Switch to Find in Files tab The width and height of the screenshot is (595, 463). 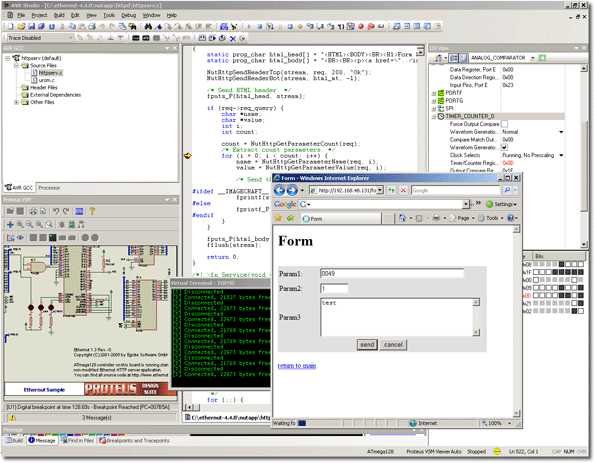point(77,441)
